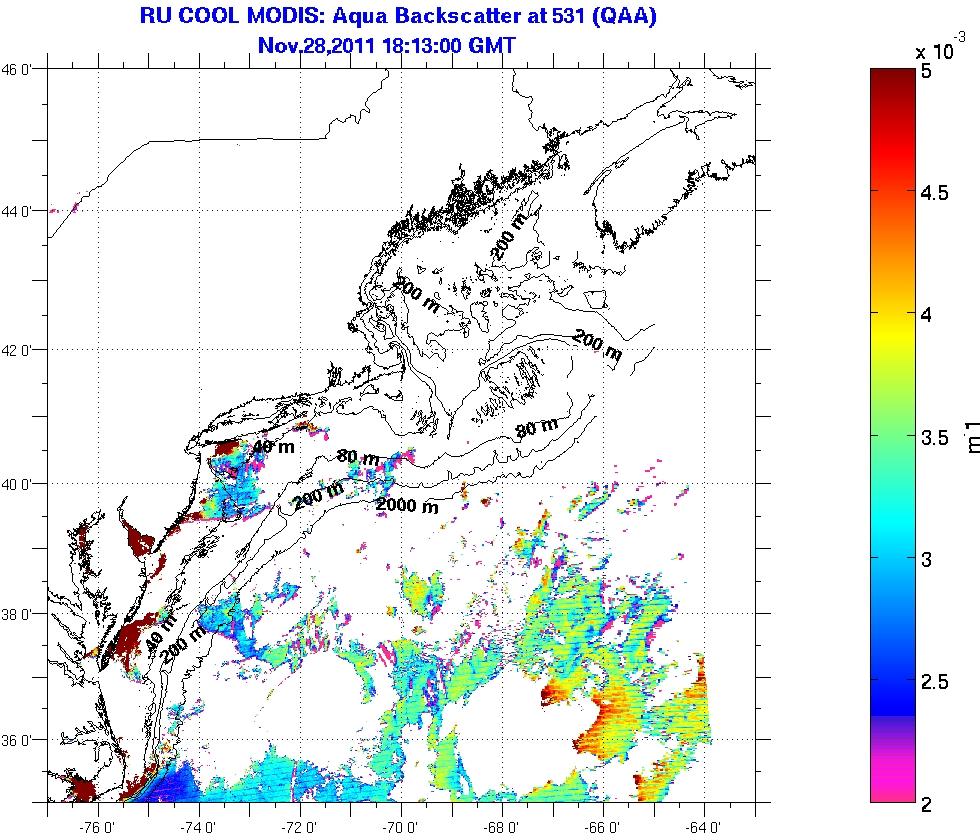Screen dimensions: 980x840
Task: Click the "2000 m" depth contour label
Action: (x=407, y=505)
